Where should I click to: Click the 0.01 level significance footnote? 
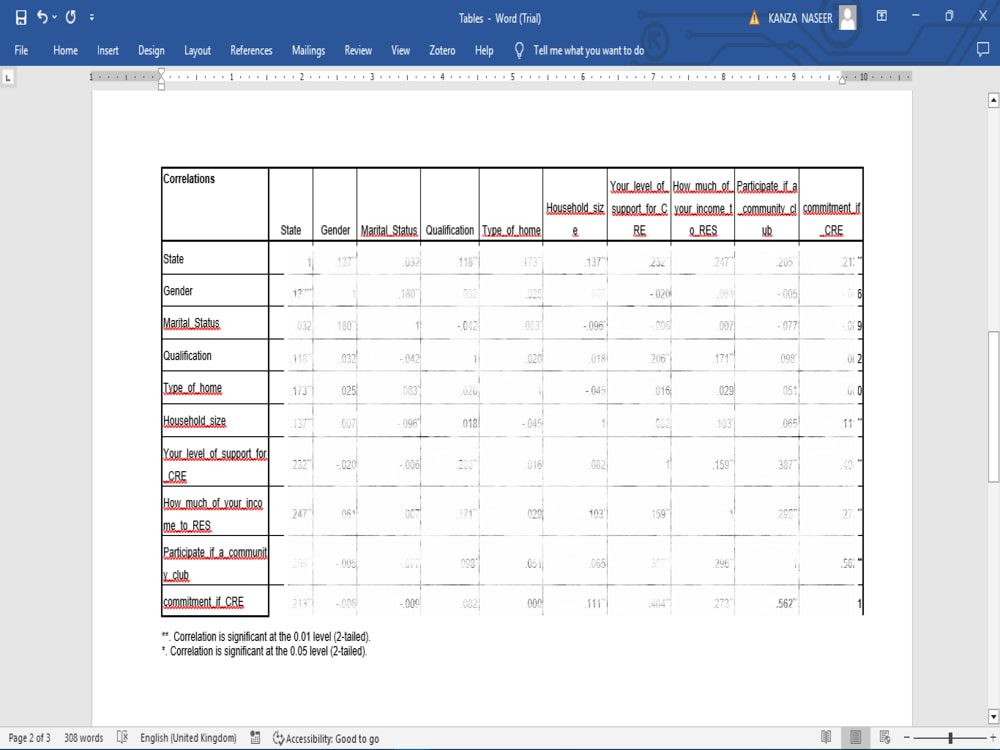pos(266,636)
